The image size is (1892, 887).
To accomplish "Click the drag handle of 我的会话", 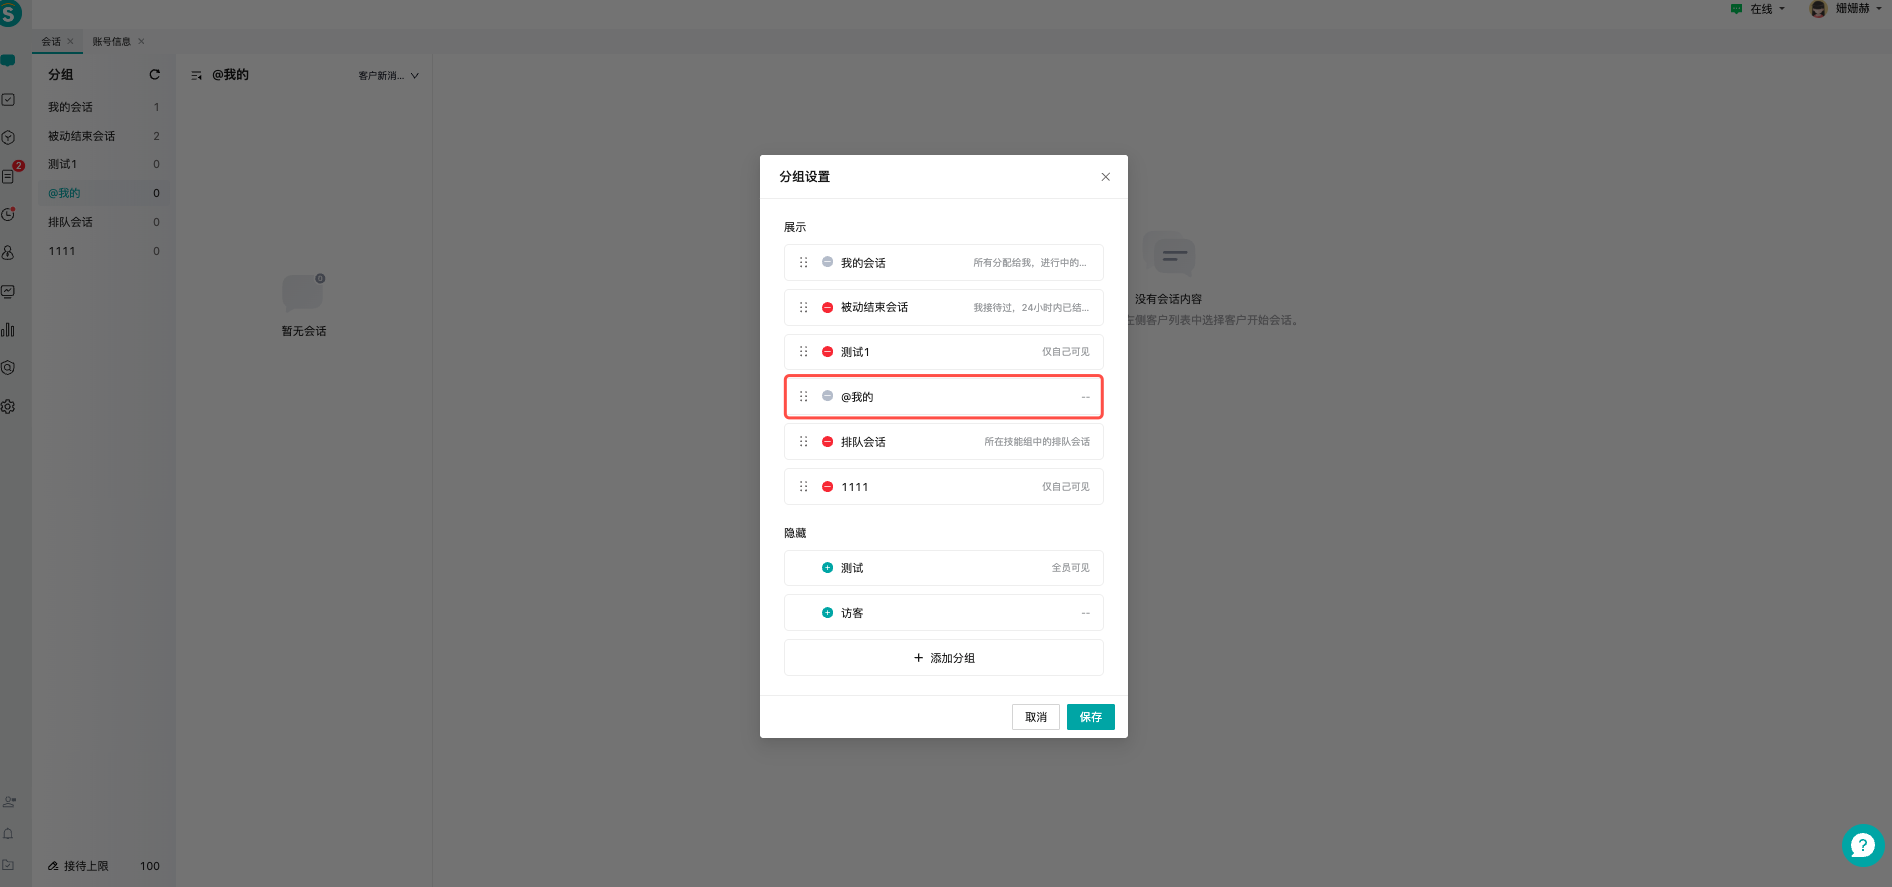I will click(x=803, y=262).
